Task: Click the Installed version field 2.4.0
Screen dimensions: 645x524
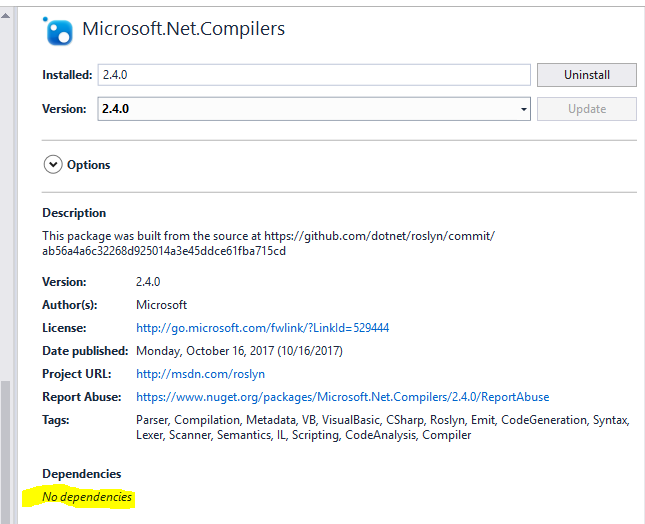Action: pos(314,75)
